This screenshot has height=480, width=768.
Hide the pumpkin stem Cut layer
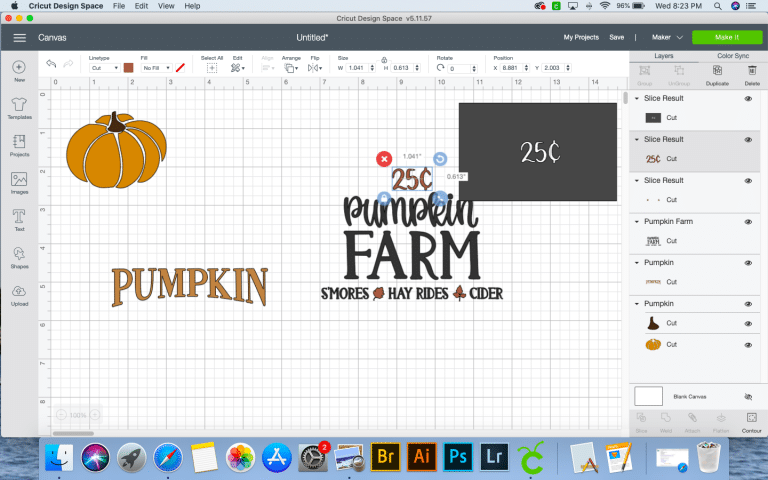(748, 324)
